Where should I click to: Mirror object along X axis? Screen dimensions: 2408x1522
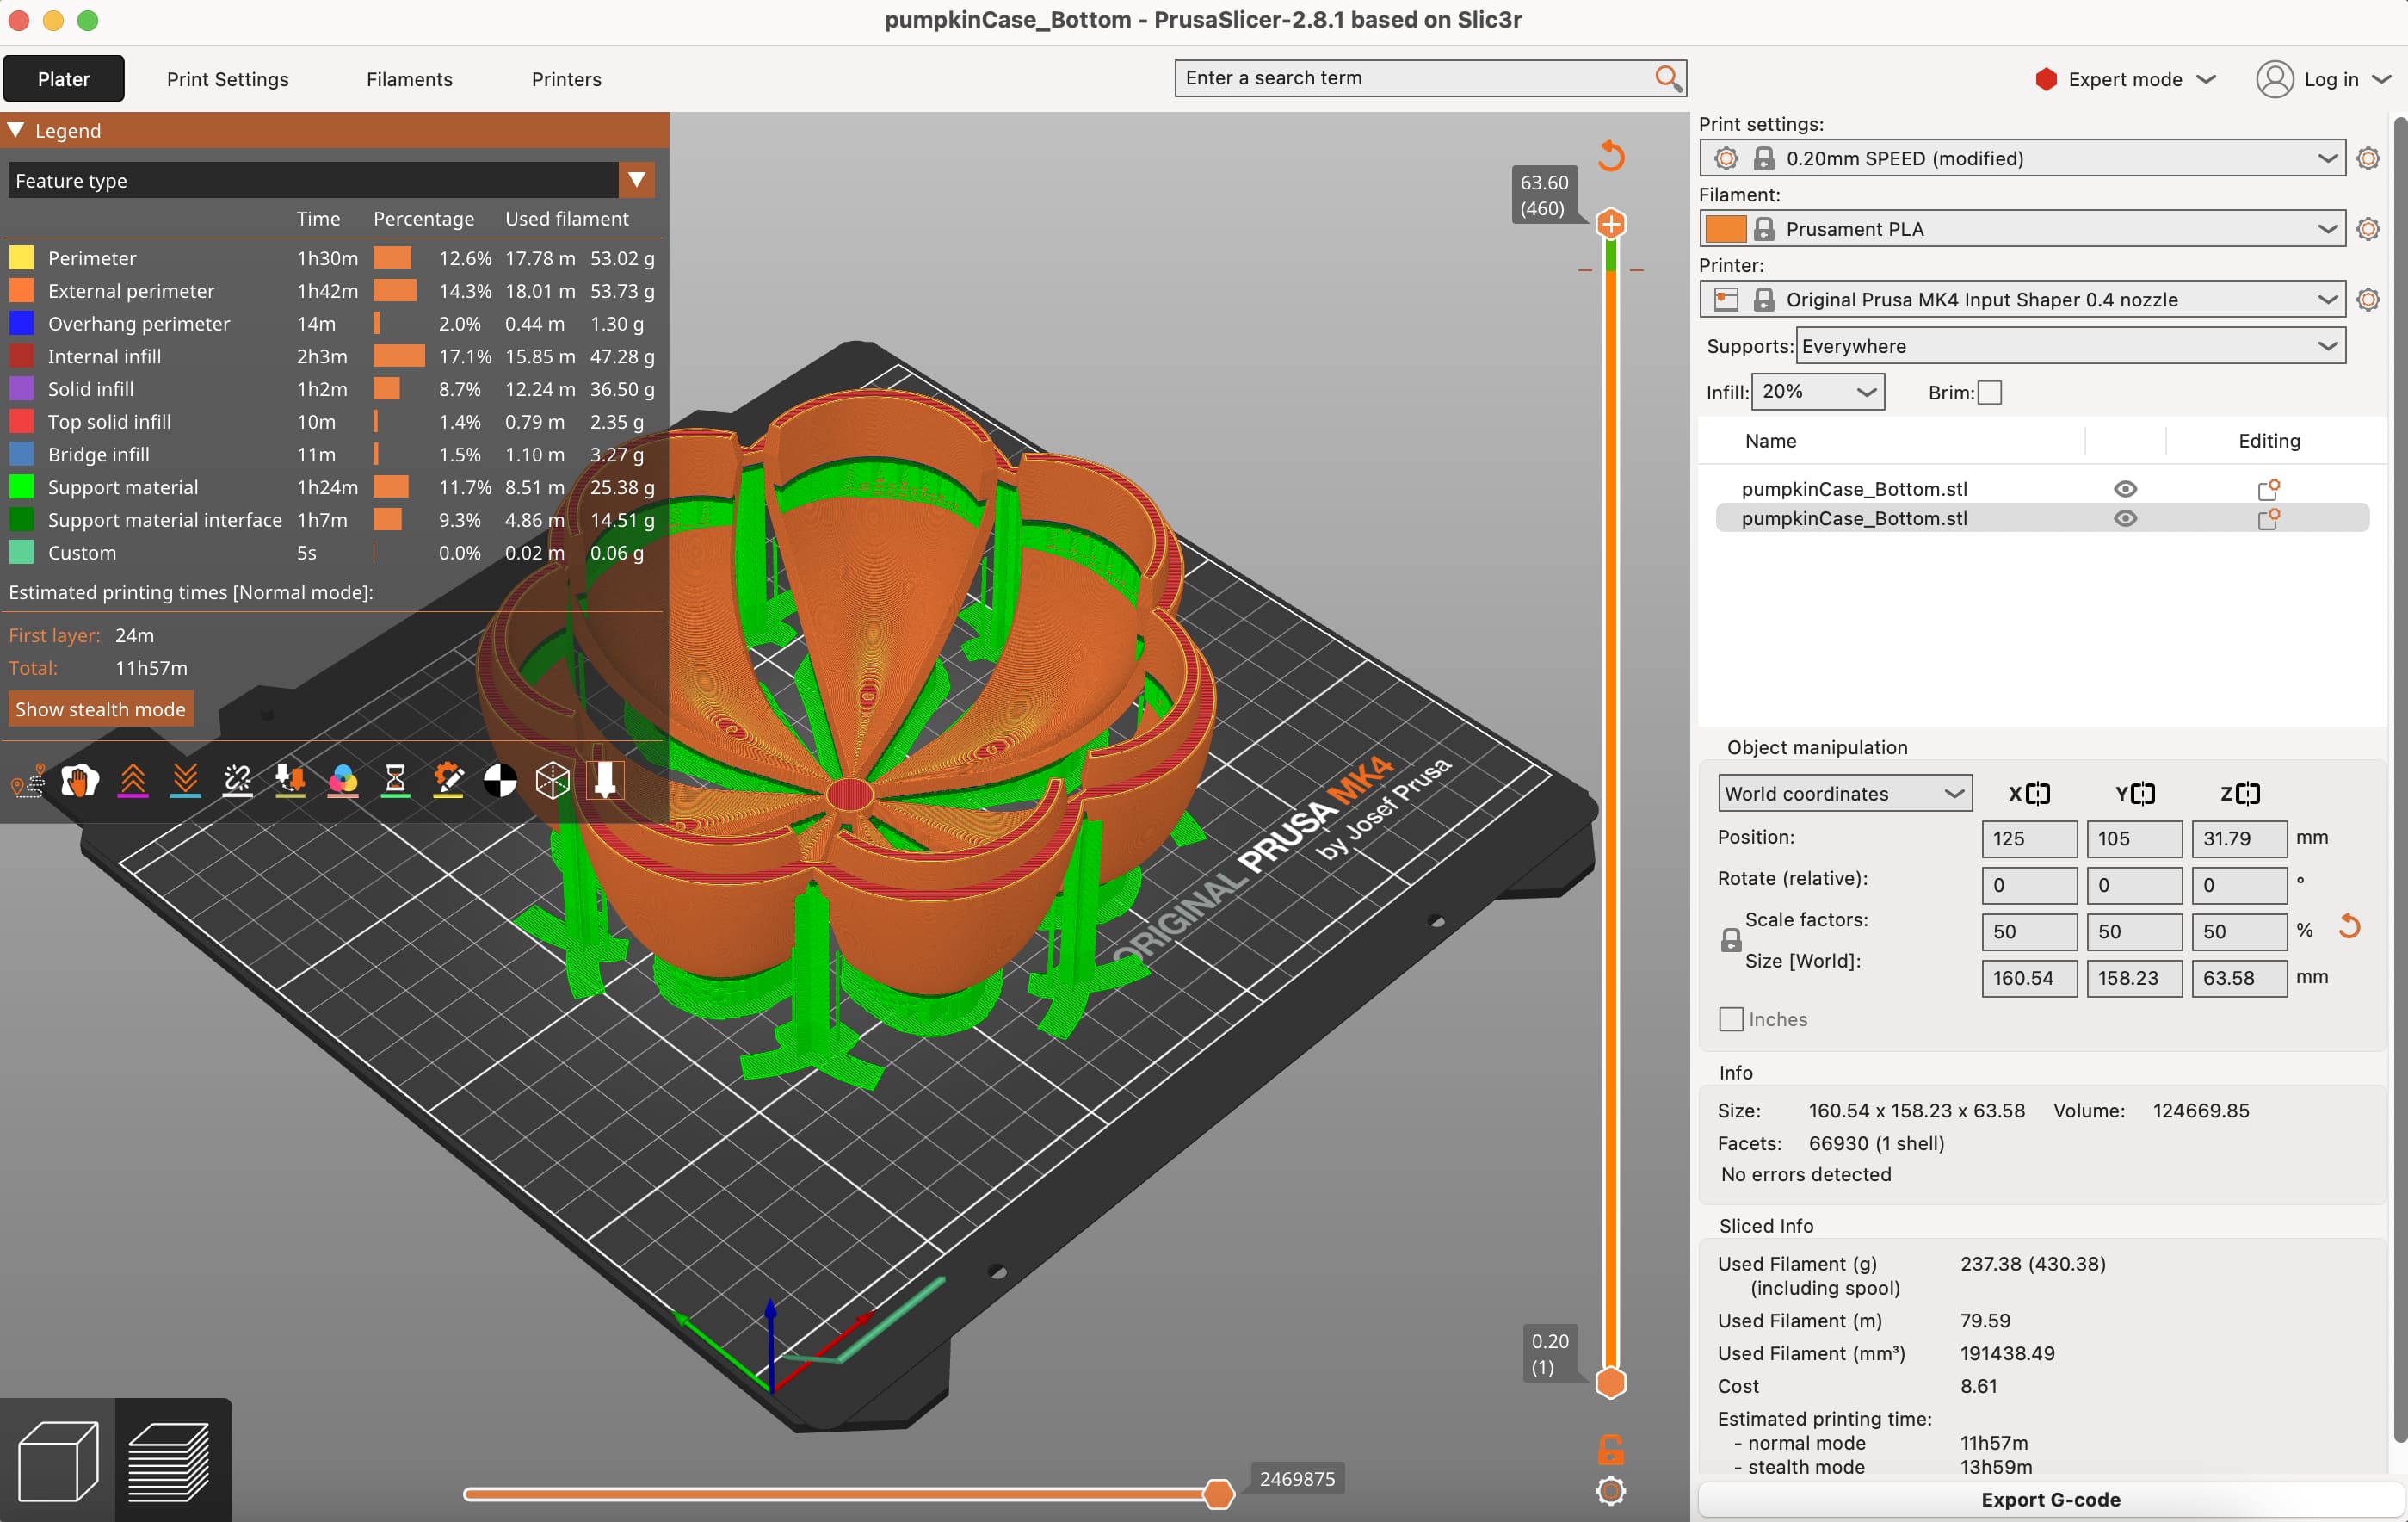tap(2038, 793)
